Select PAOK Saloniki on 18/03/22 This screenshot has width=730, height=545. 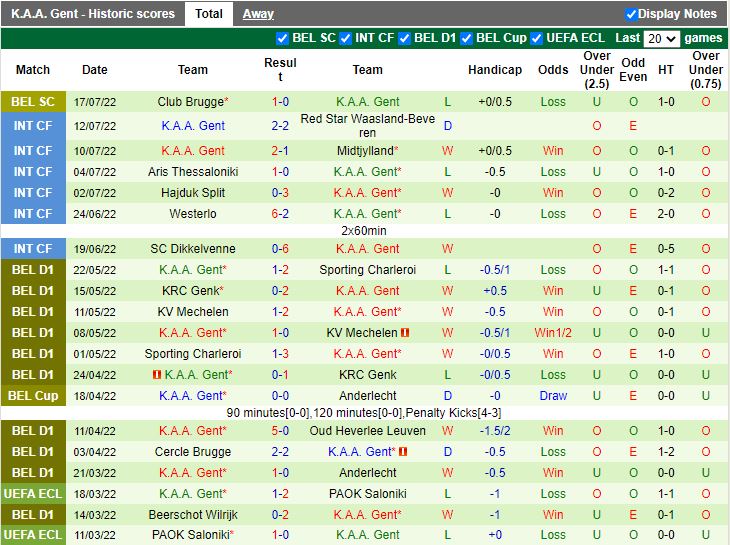[x=367, y=494]
